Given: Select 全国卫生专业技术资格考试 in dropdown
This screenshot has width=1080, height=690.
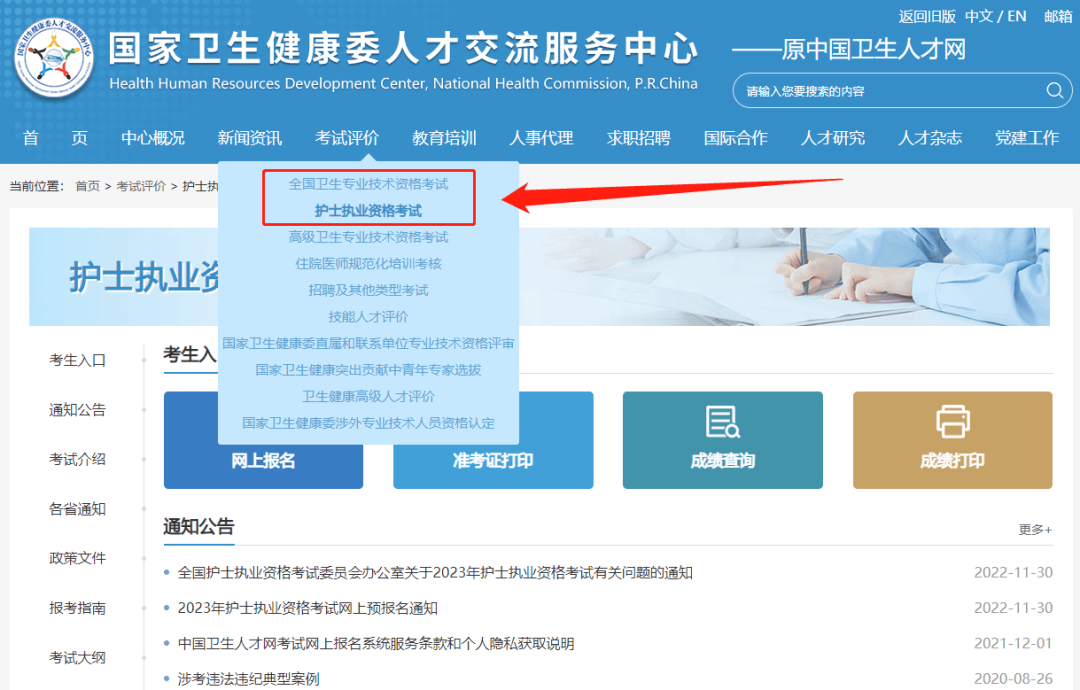Looking at the screenshot, I should pyautogui.click(x=368, y=184).
